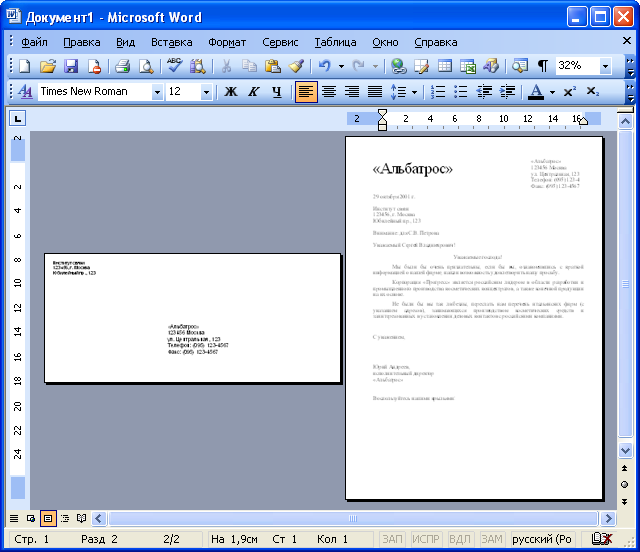
Task: Toggle centered text alignment
Action: pyautogui.click(x=329, y=91)
